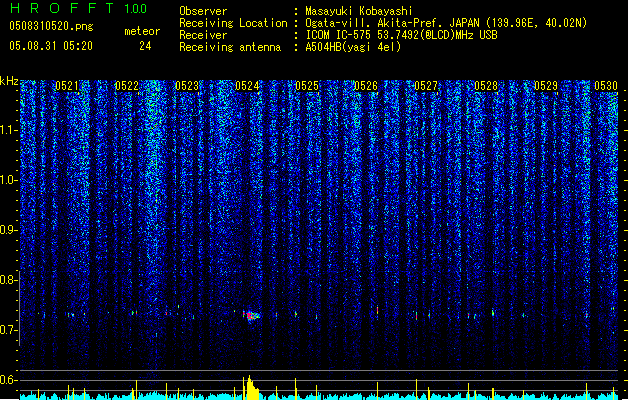Screen dimensions: 629x400
Task: Select the filename 0508310520.png
Action: click(x=51, y=27)
